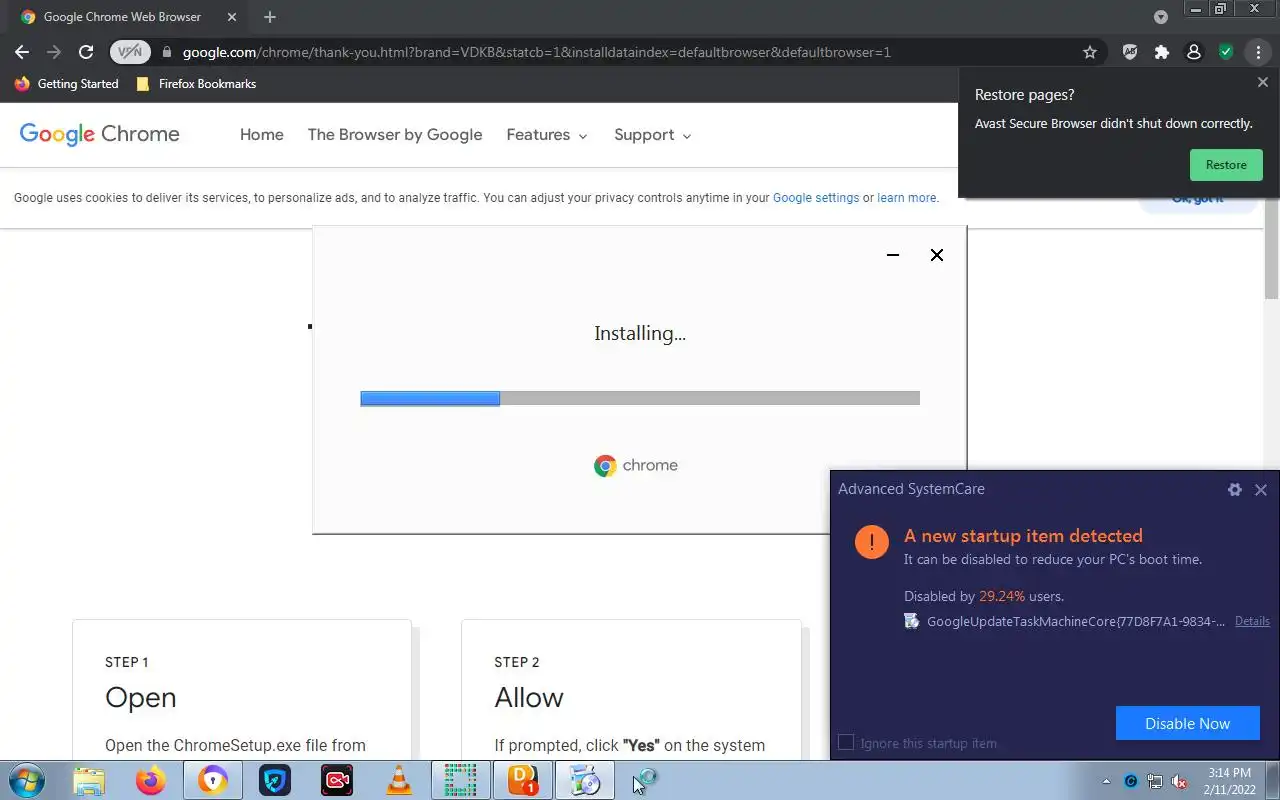The height and width of the screenshot is (800, 1280).
Task: Open the red screen recorder taskbar icon
Action: click(x=337, y=780)
